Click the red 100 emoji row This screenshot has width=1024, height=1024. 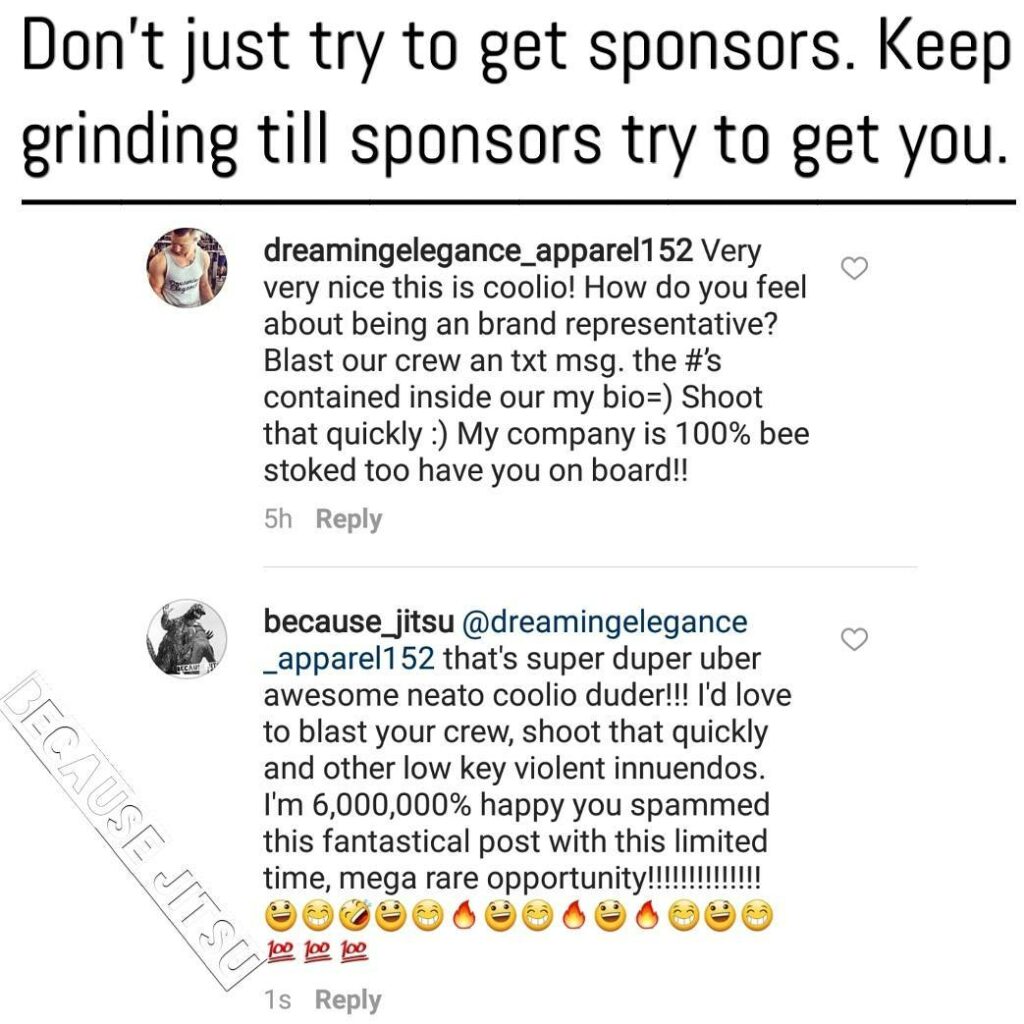(x=317, y=949)
